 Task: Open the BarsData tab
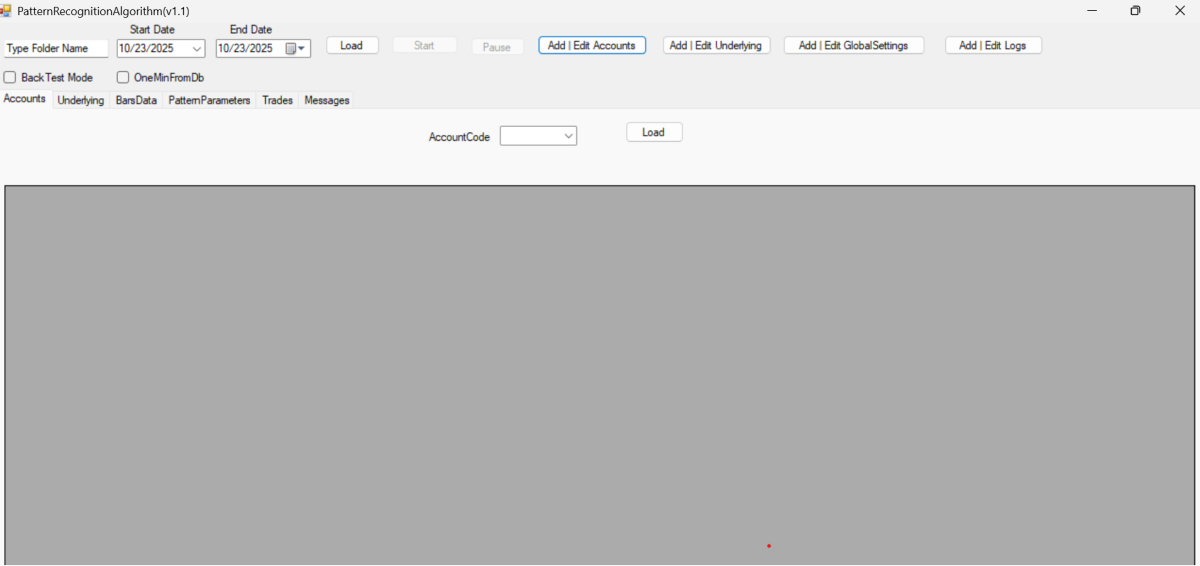136,100
